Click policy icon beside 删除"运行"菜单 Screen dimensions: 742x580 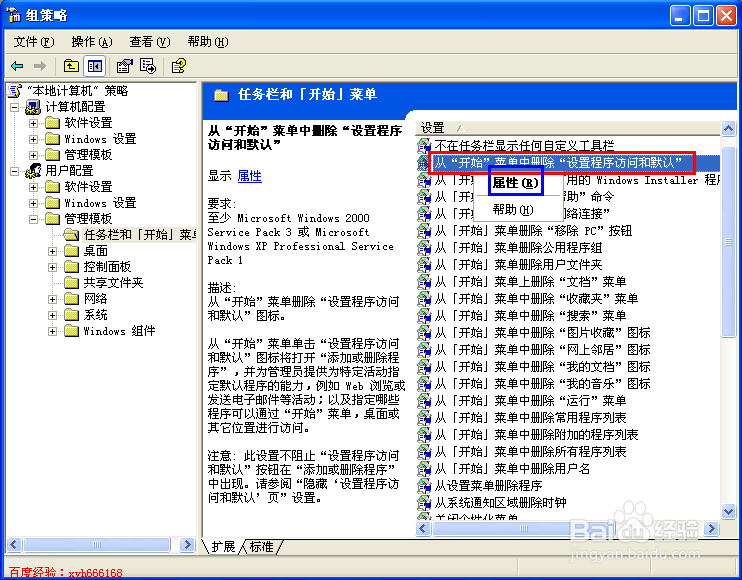[424, 401]
